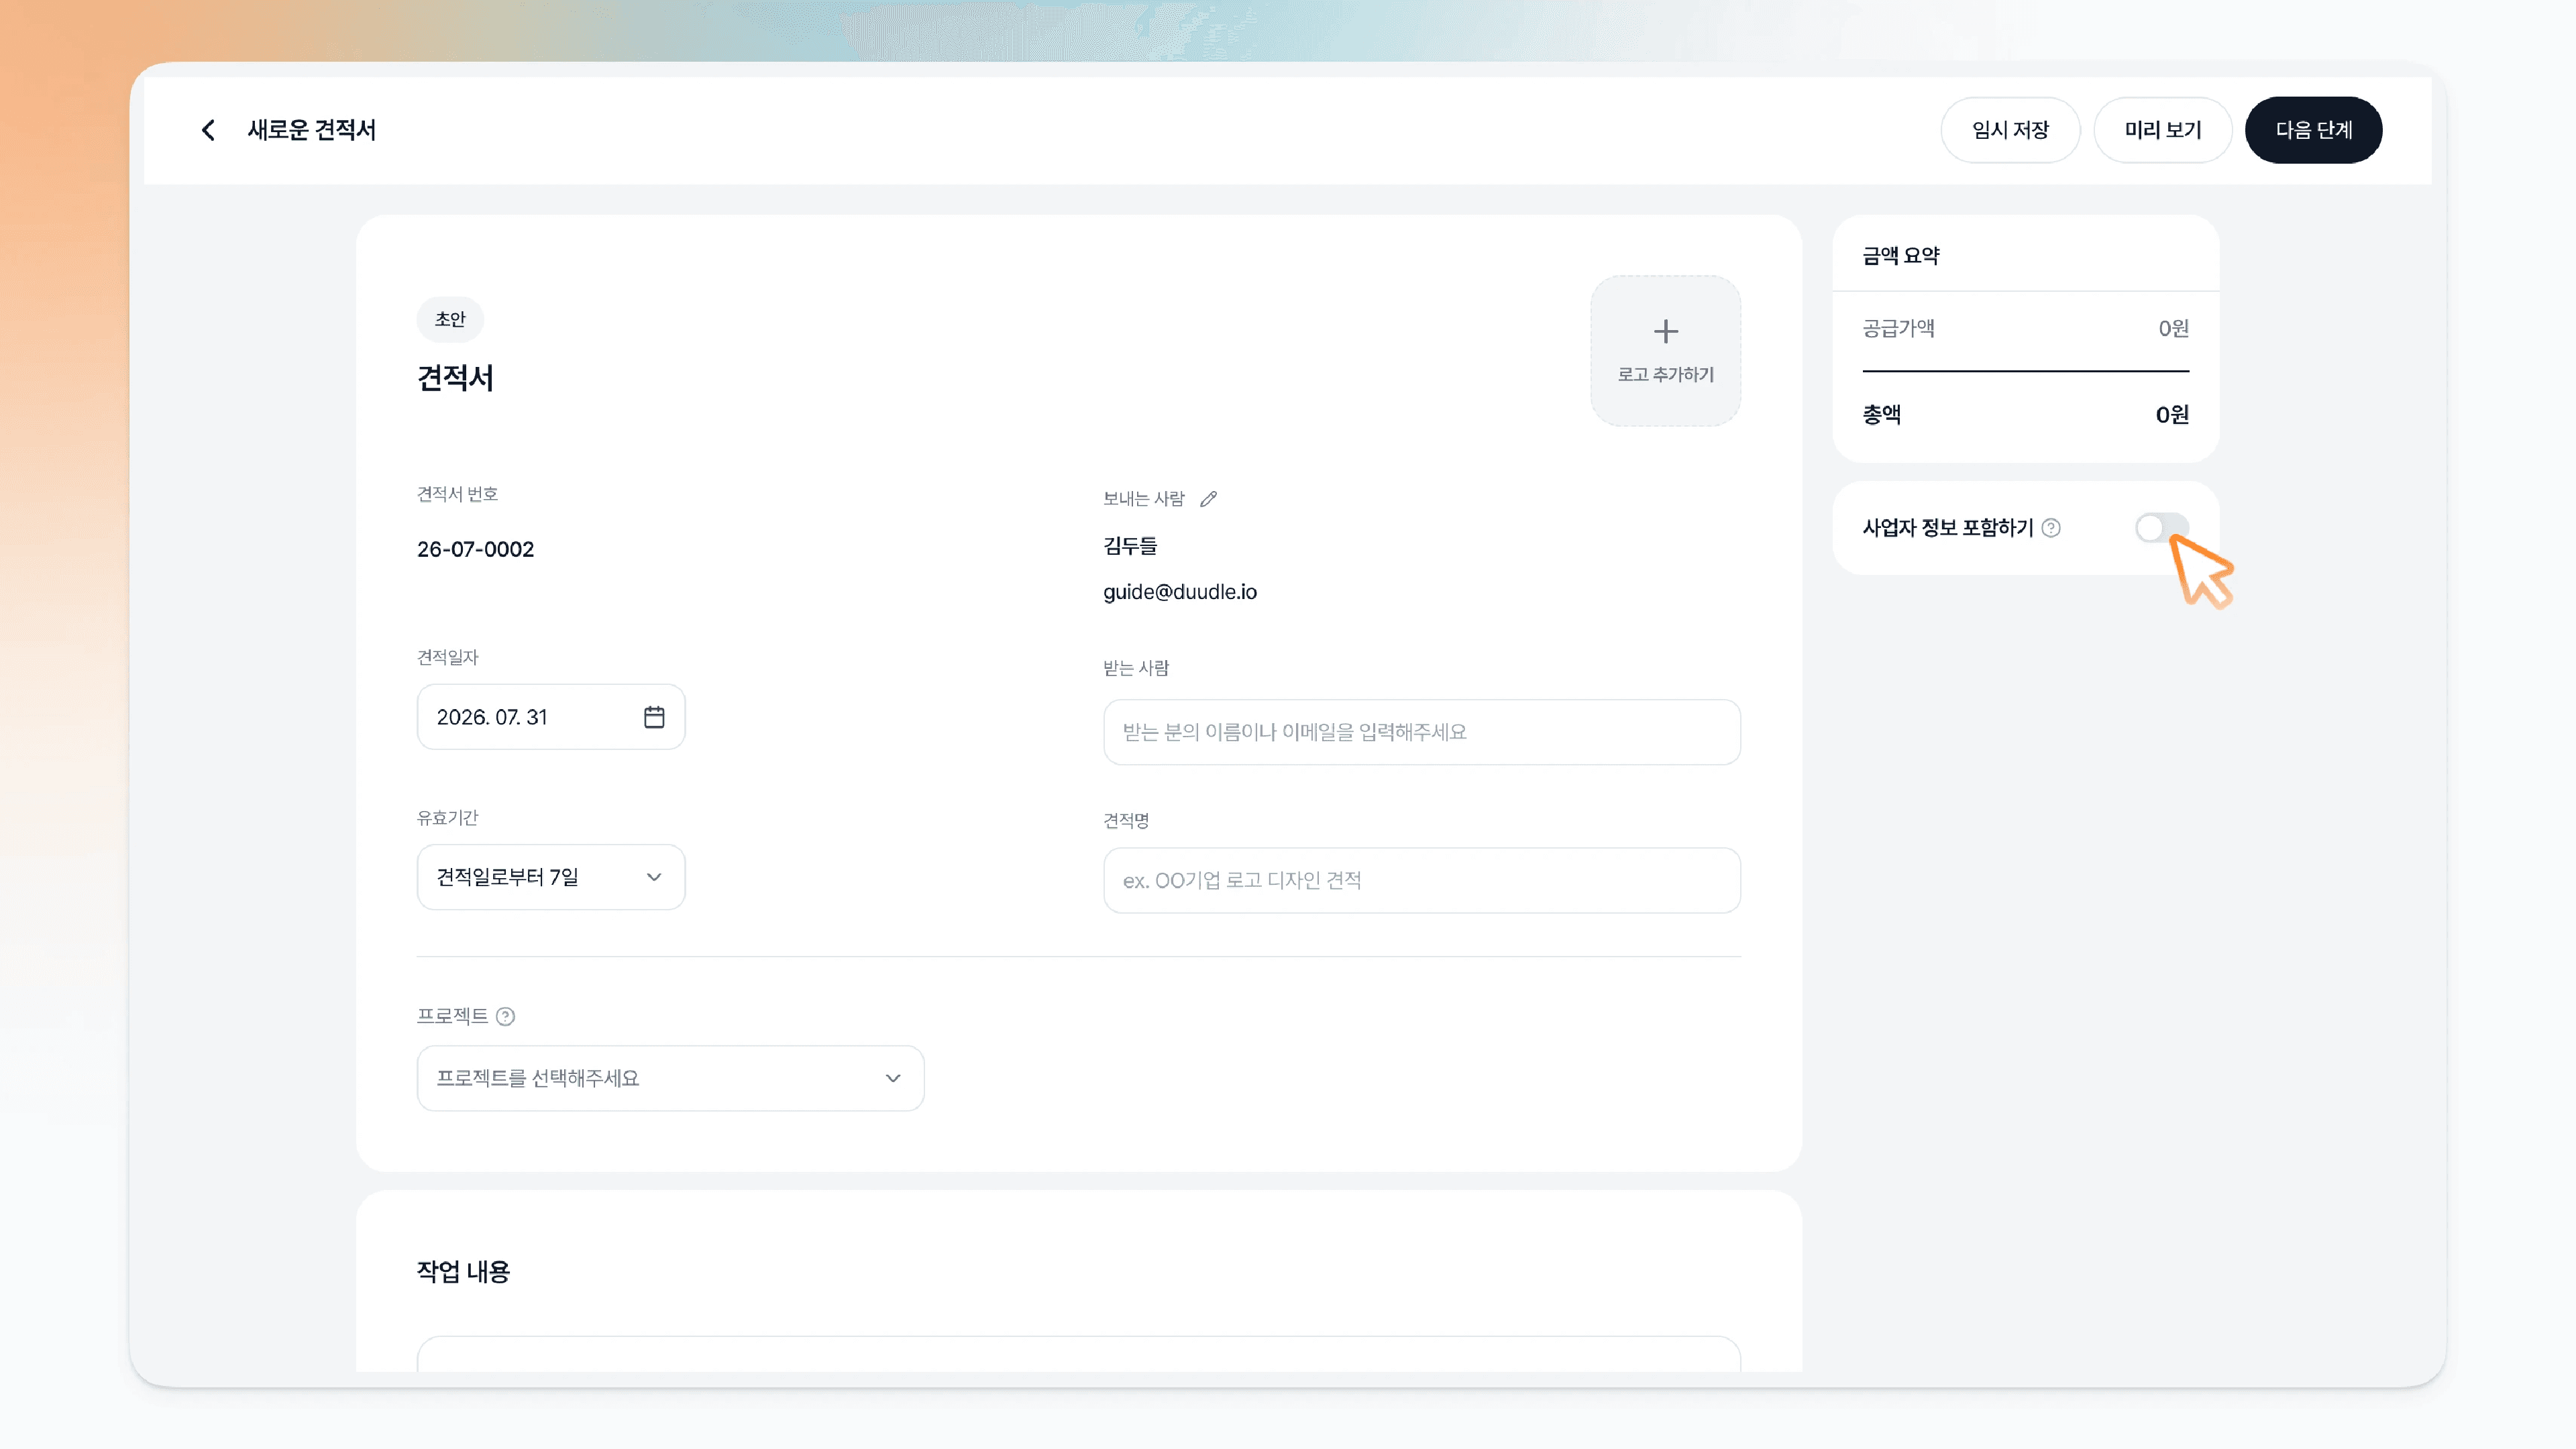The height and width of the screenshot is (1449, 2576).
Task: Click the help icon beside 사업자 정보 포함하기
Action: [2051, 527]
